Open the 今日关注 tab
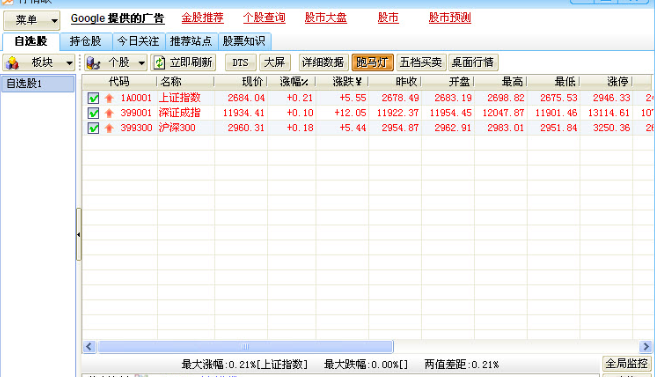This screenshot has width=655, height=377. pos(138,41)
